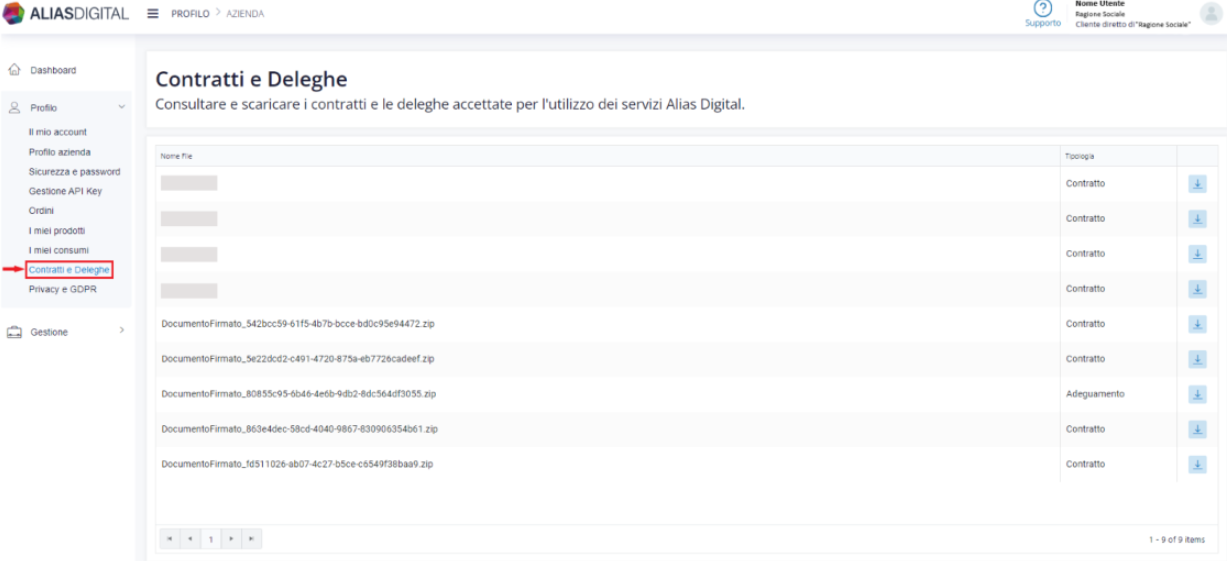Toggle the hamburger sidebar menu icon
Image resolution: width=1227 pixels, height=561 pixels.
[x=152, y=14]
